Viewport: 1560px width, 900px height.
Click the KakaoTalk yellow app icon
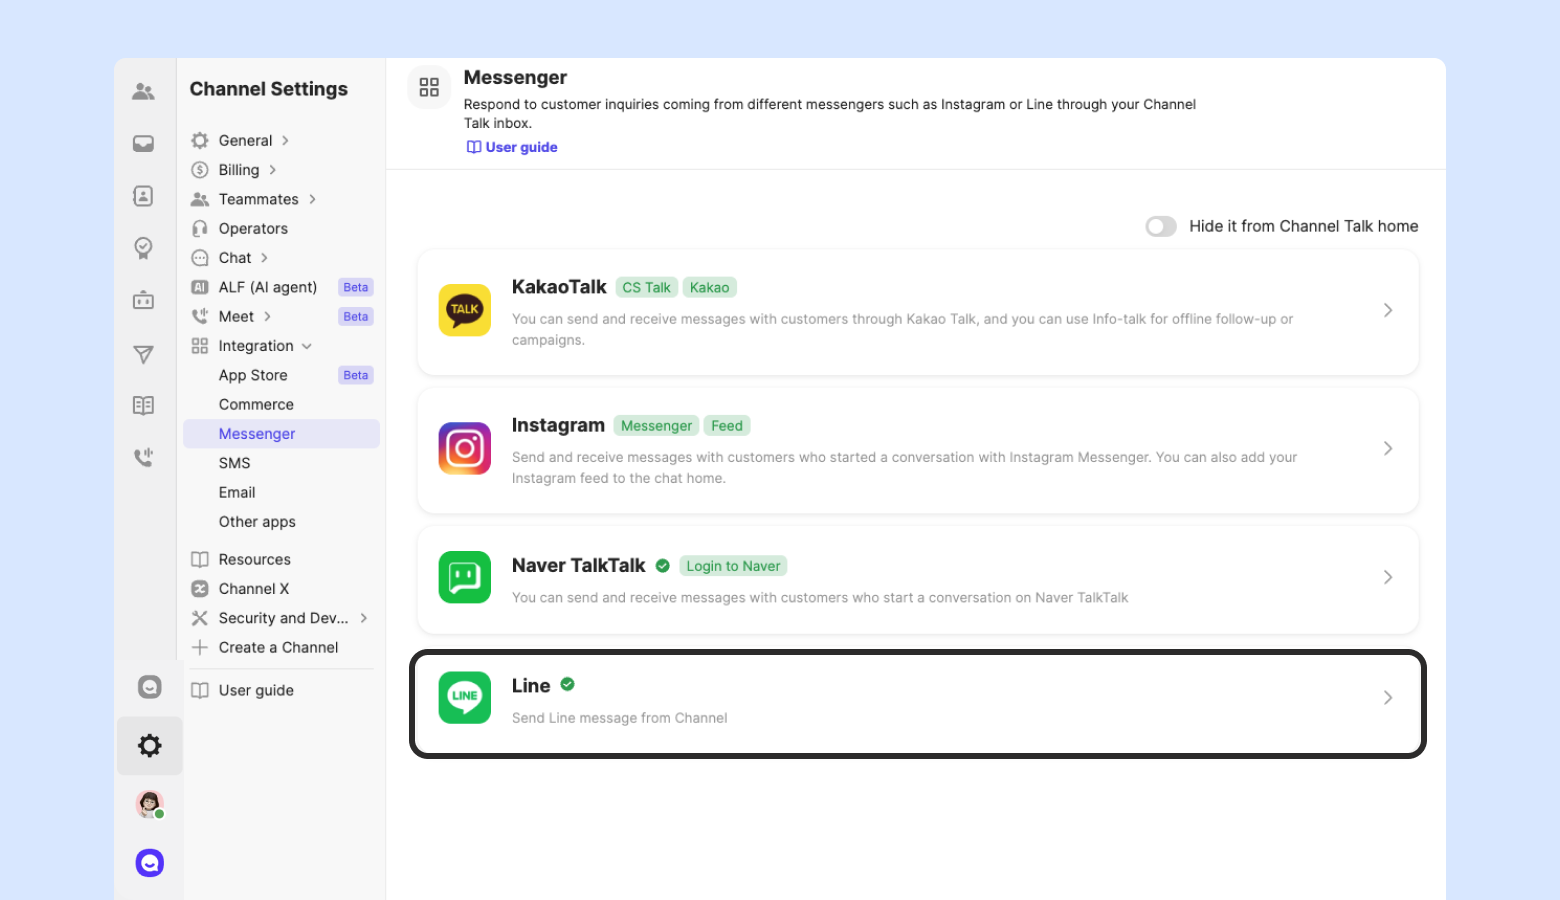tap(465, 310)
